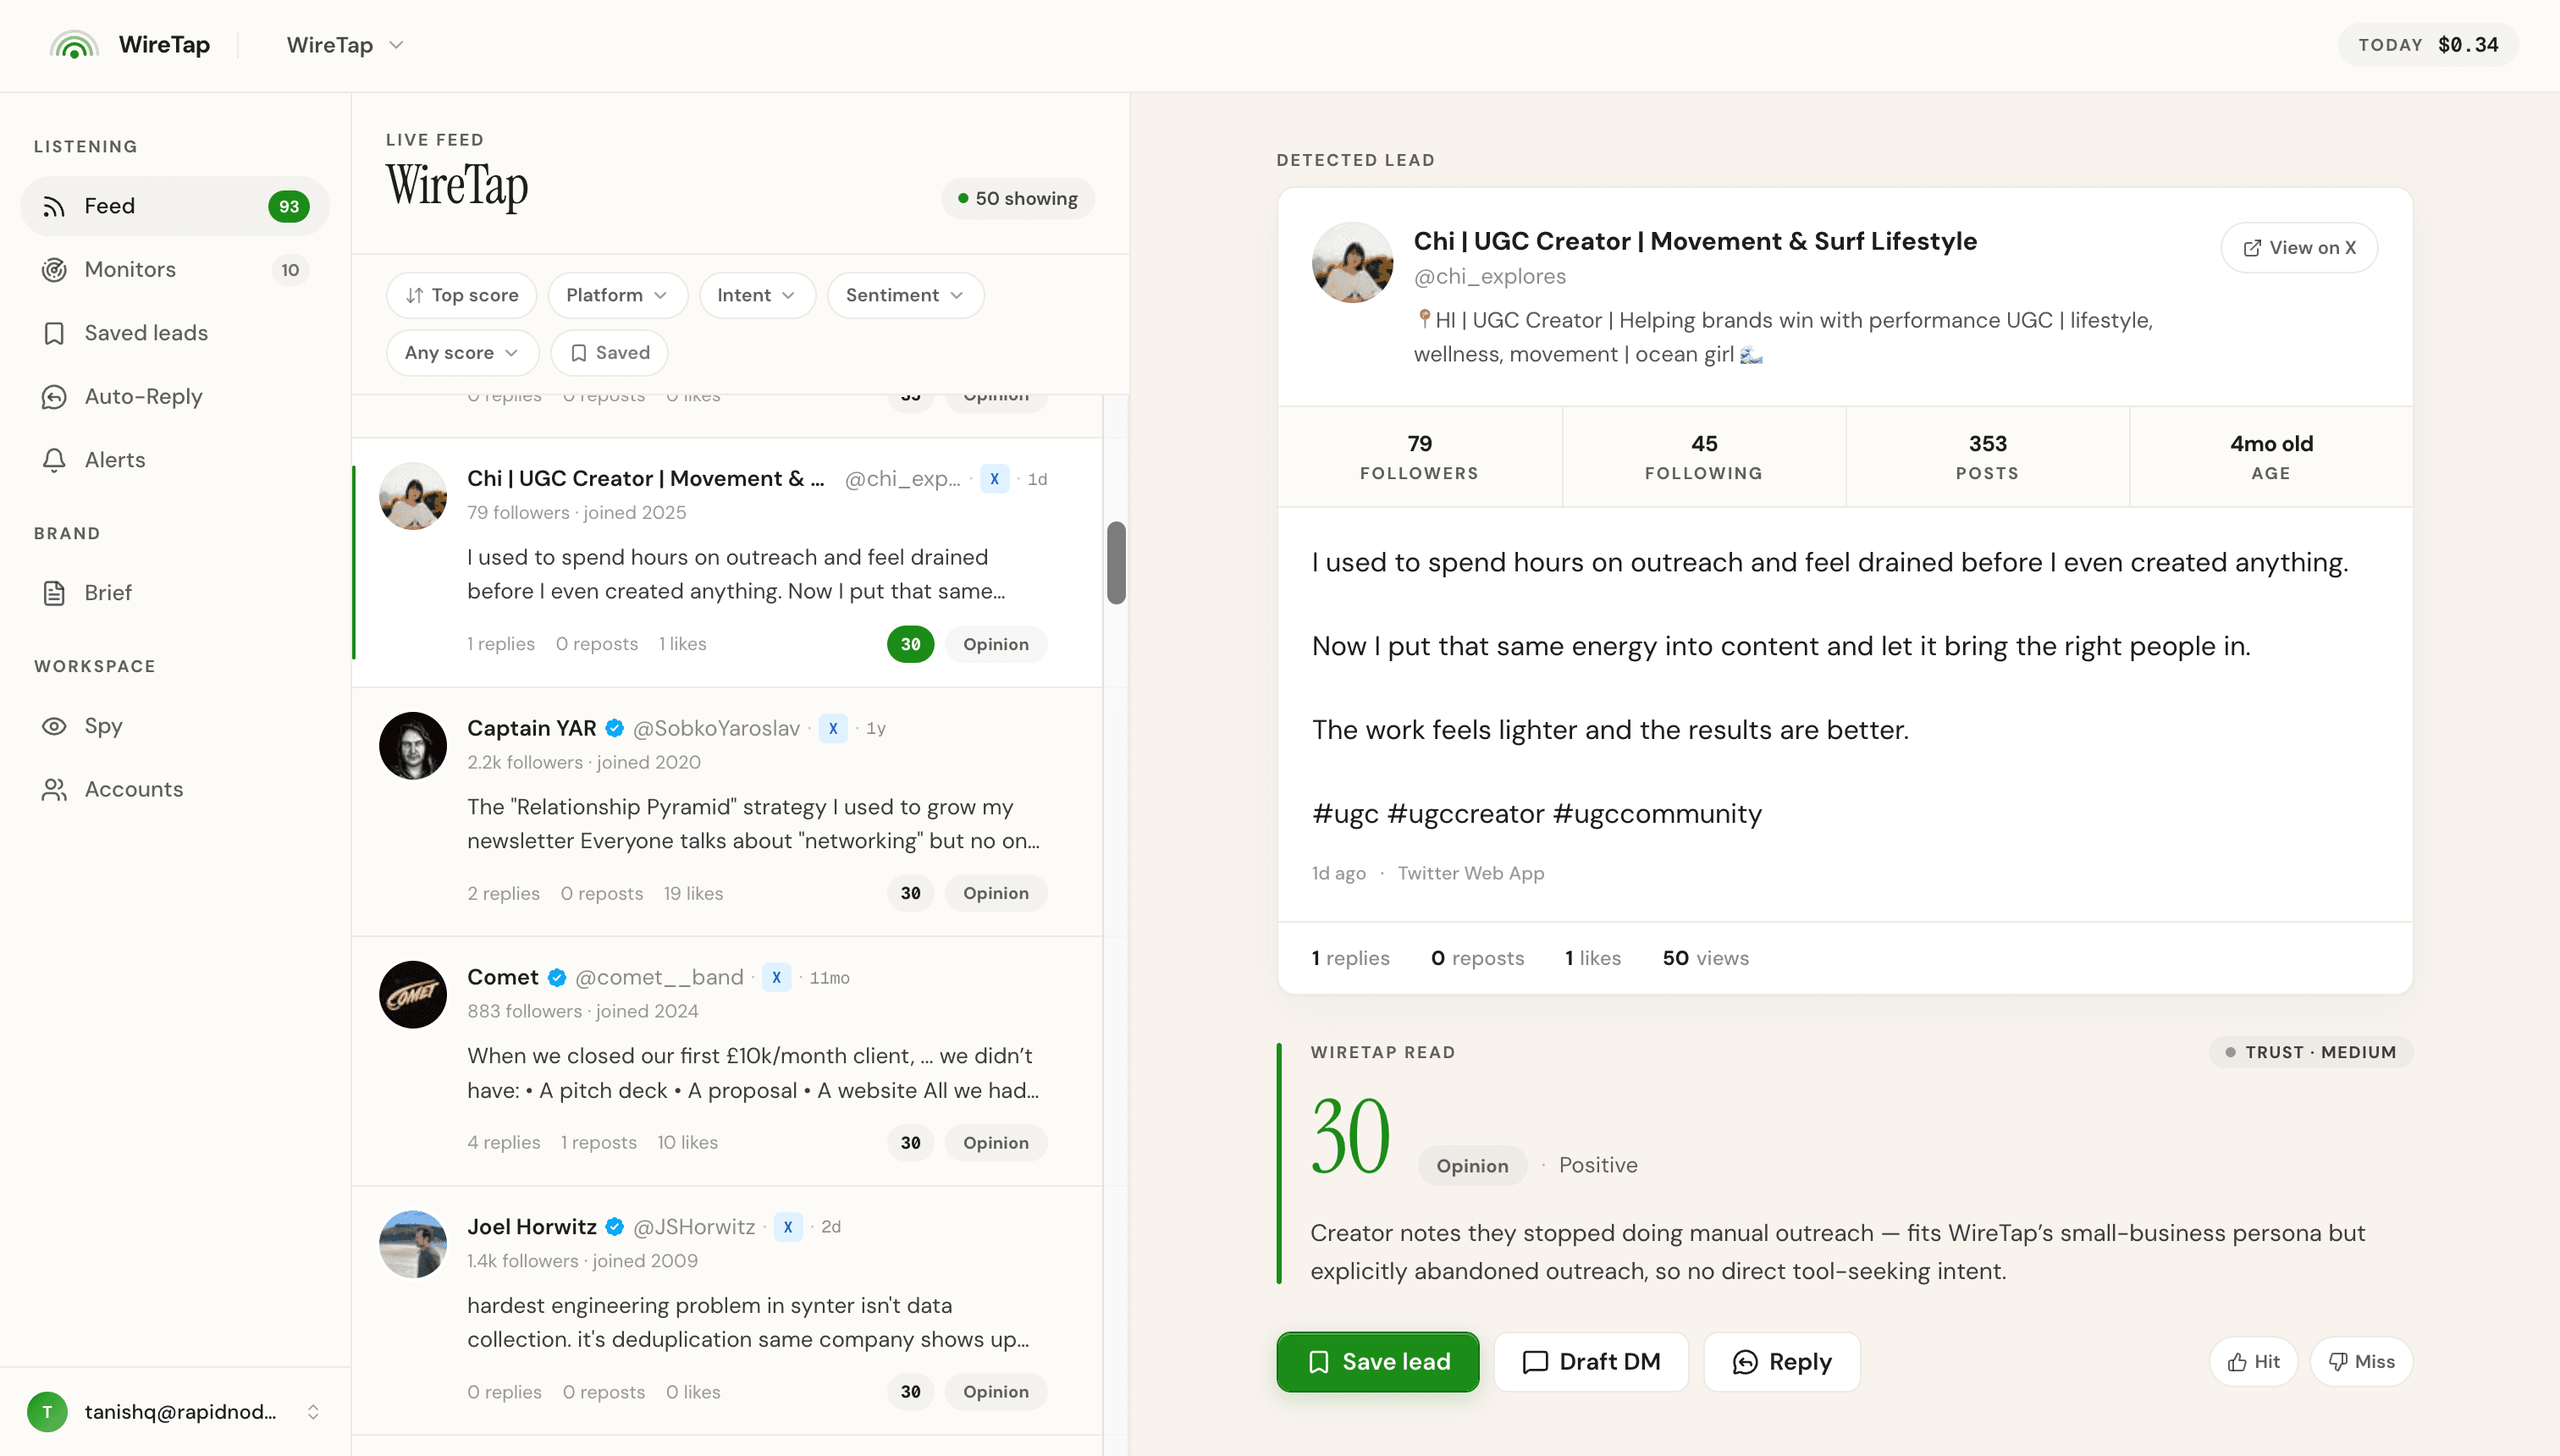Click the user avatar T icon
Image resolution: width=2560 pixels, height=1456 pixels.
pos(47,1412)
